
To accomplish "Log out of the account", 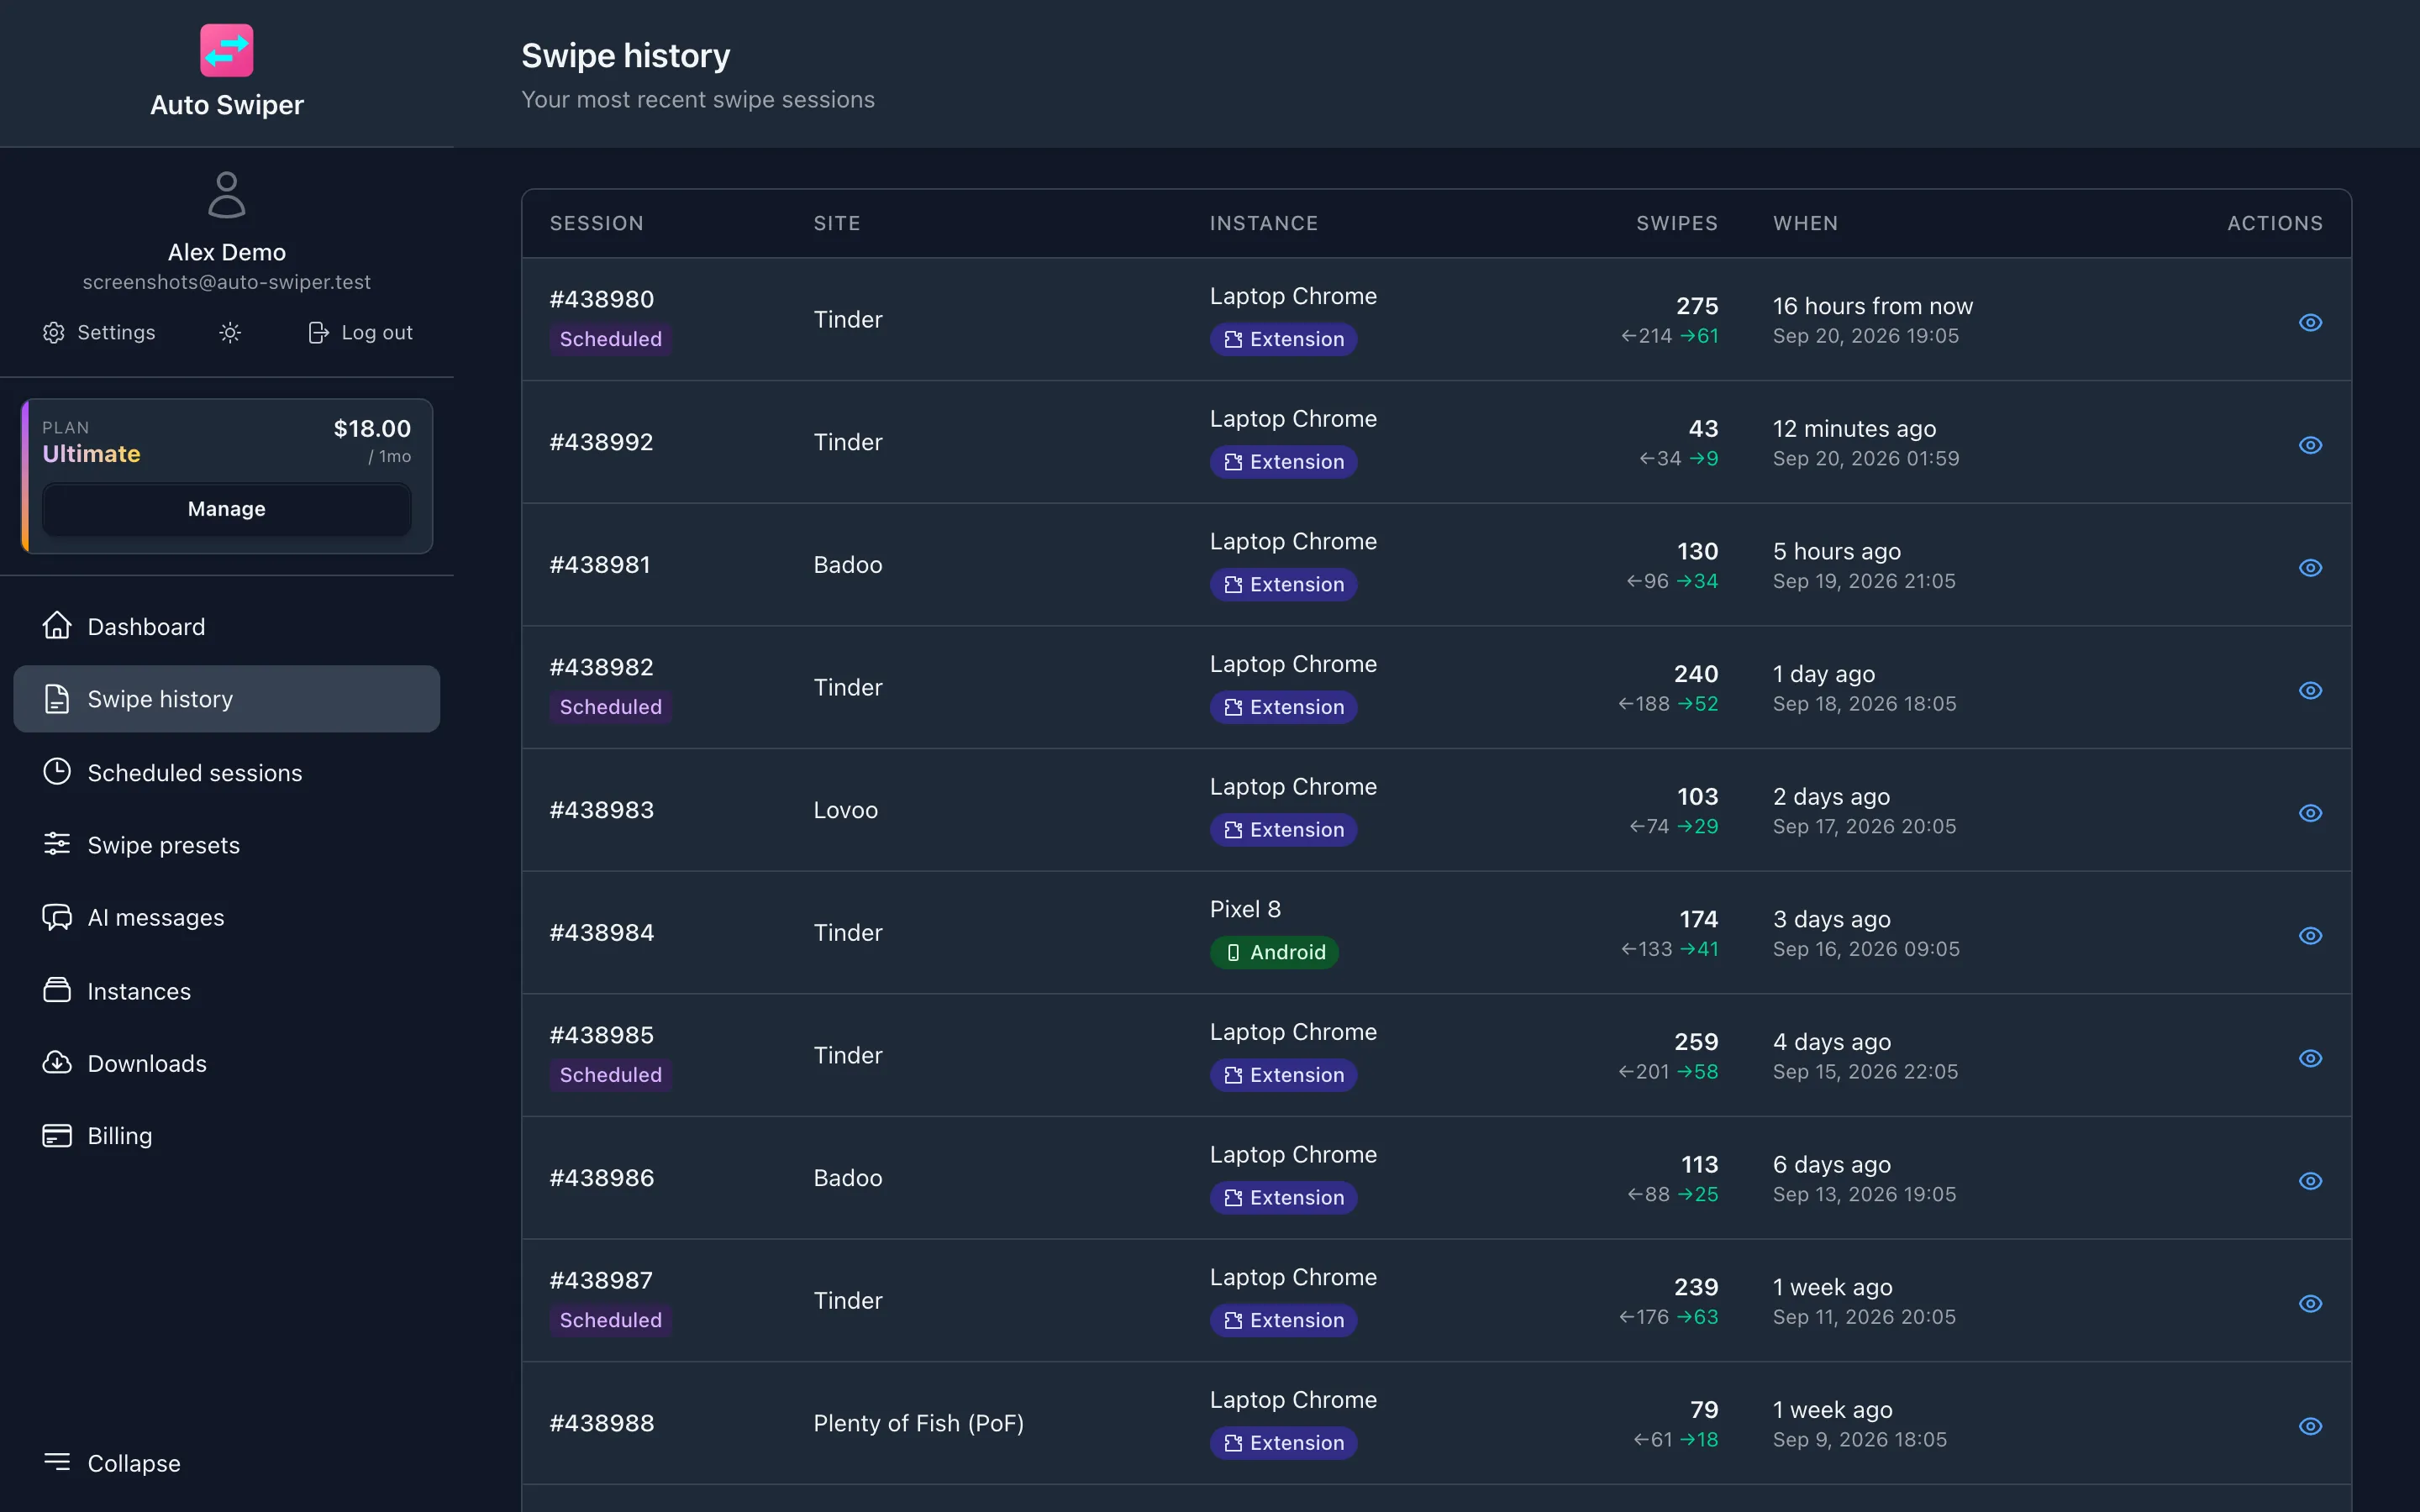I will click(x=360, y=333).
